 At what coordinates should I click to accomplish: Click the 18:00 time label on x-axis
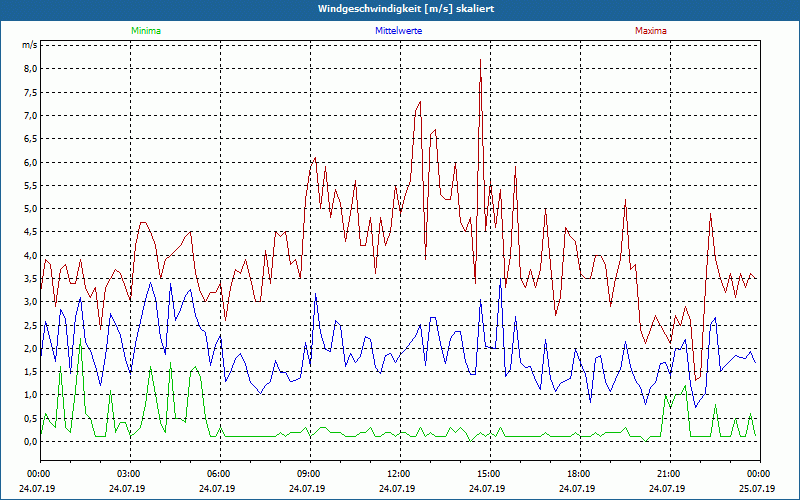(x=580, y=474)
